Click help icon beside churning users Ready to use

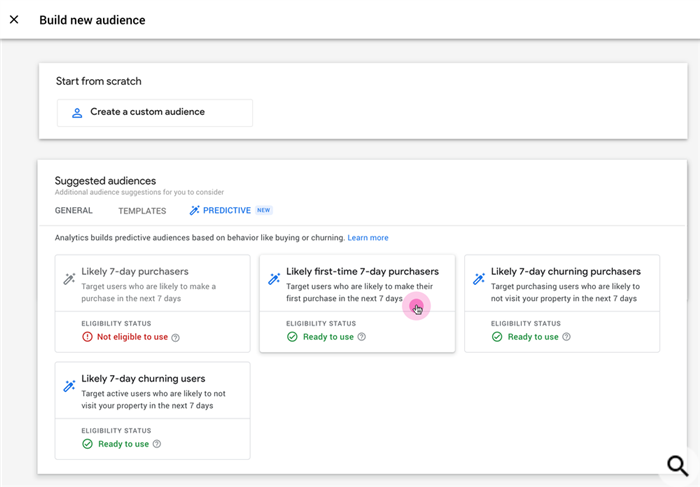(157, 444)
